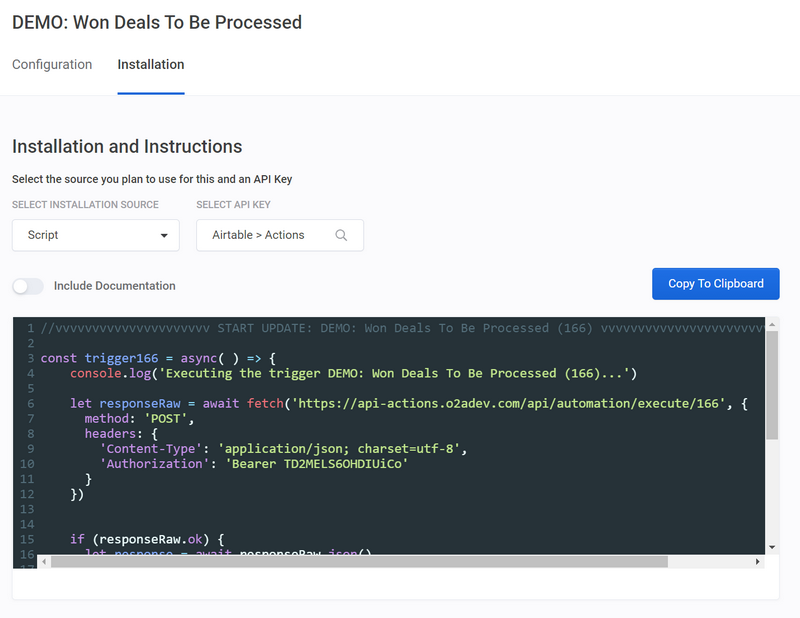
Task: Click line number 3 in the gutter
Action: tap(31, 358)
